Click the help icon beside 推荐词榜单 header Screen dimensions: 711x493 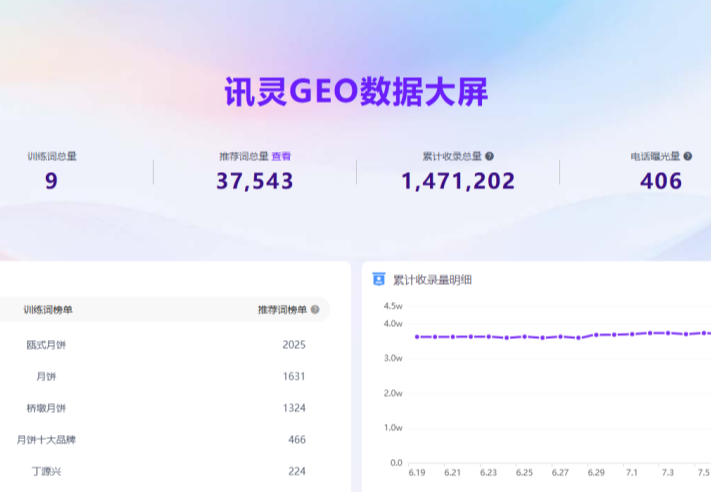click(x=315, y=310)
